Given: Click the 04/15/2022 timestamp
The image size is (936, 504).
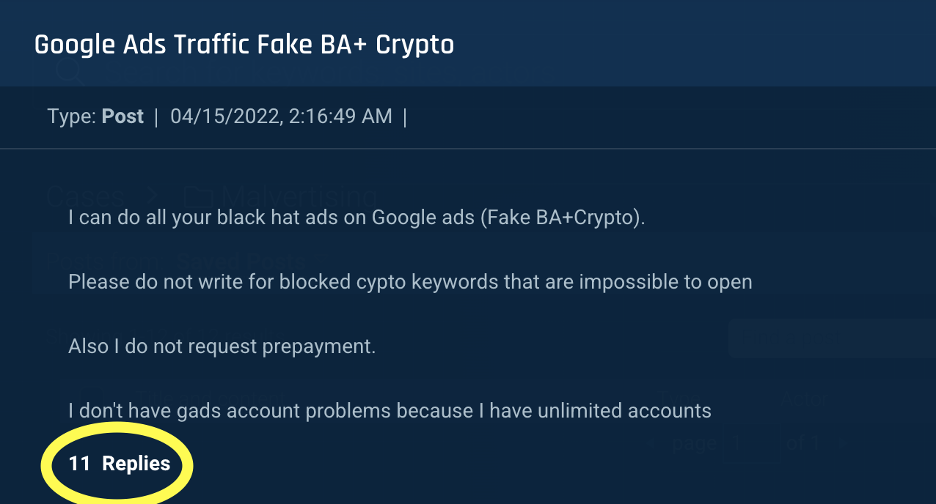Looking at the screenshot, I should point(281,116).
